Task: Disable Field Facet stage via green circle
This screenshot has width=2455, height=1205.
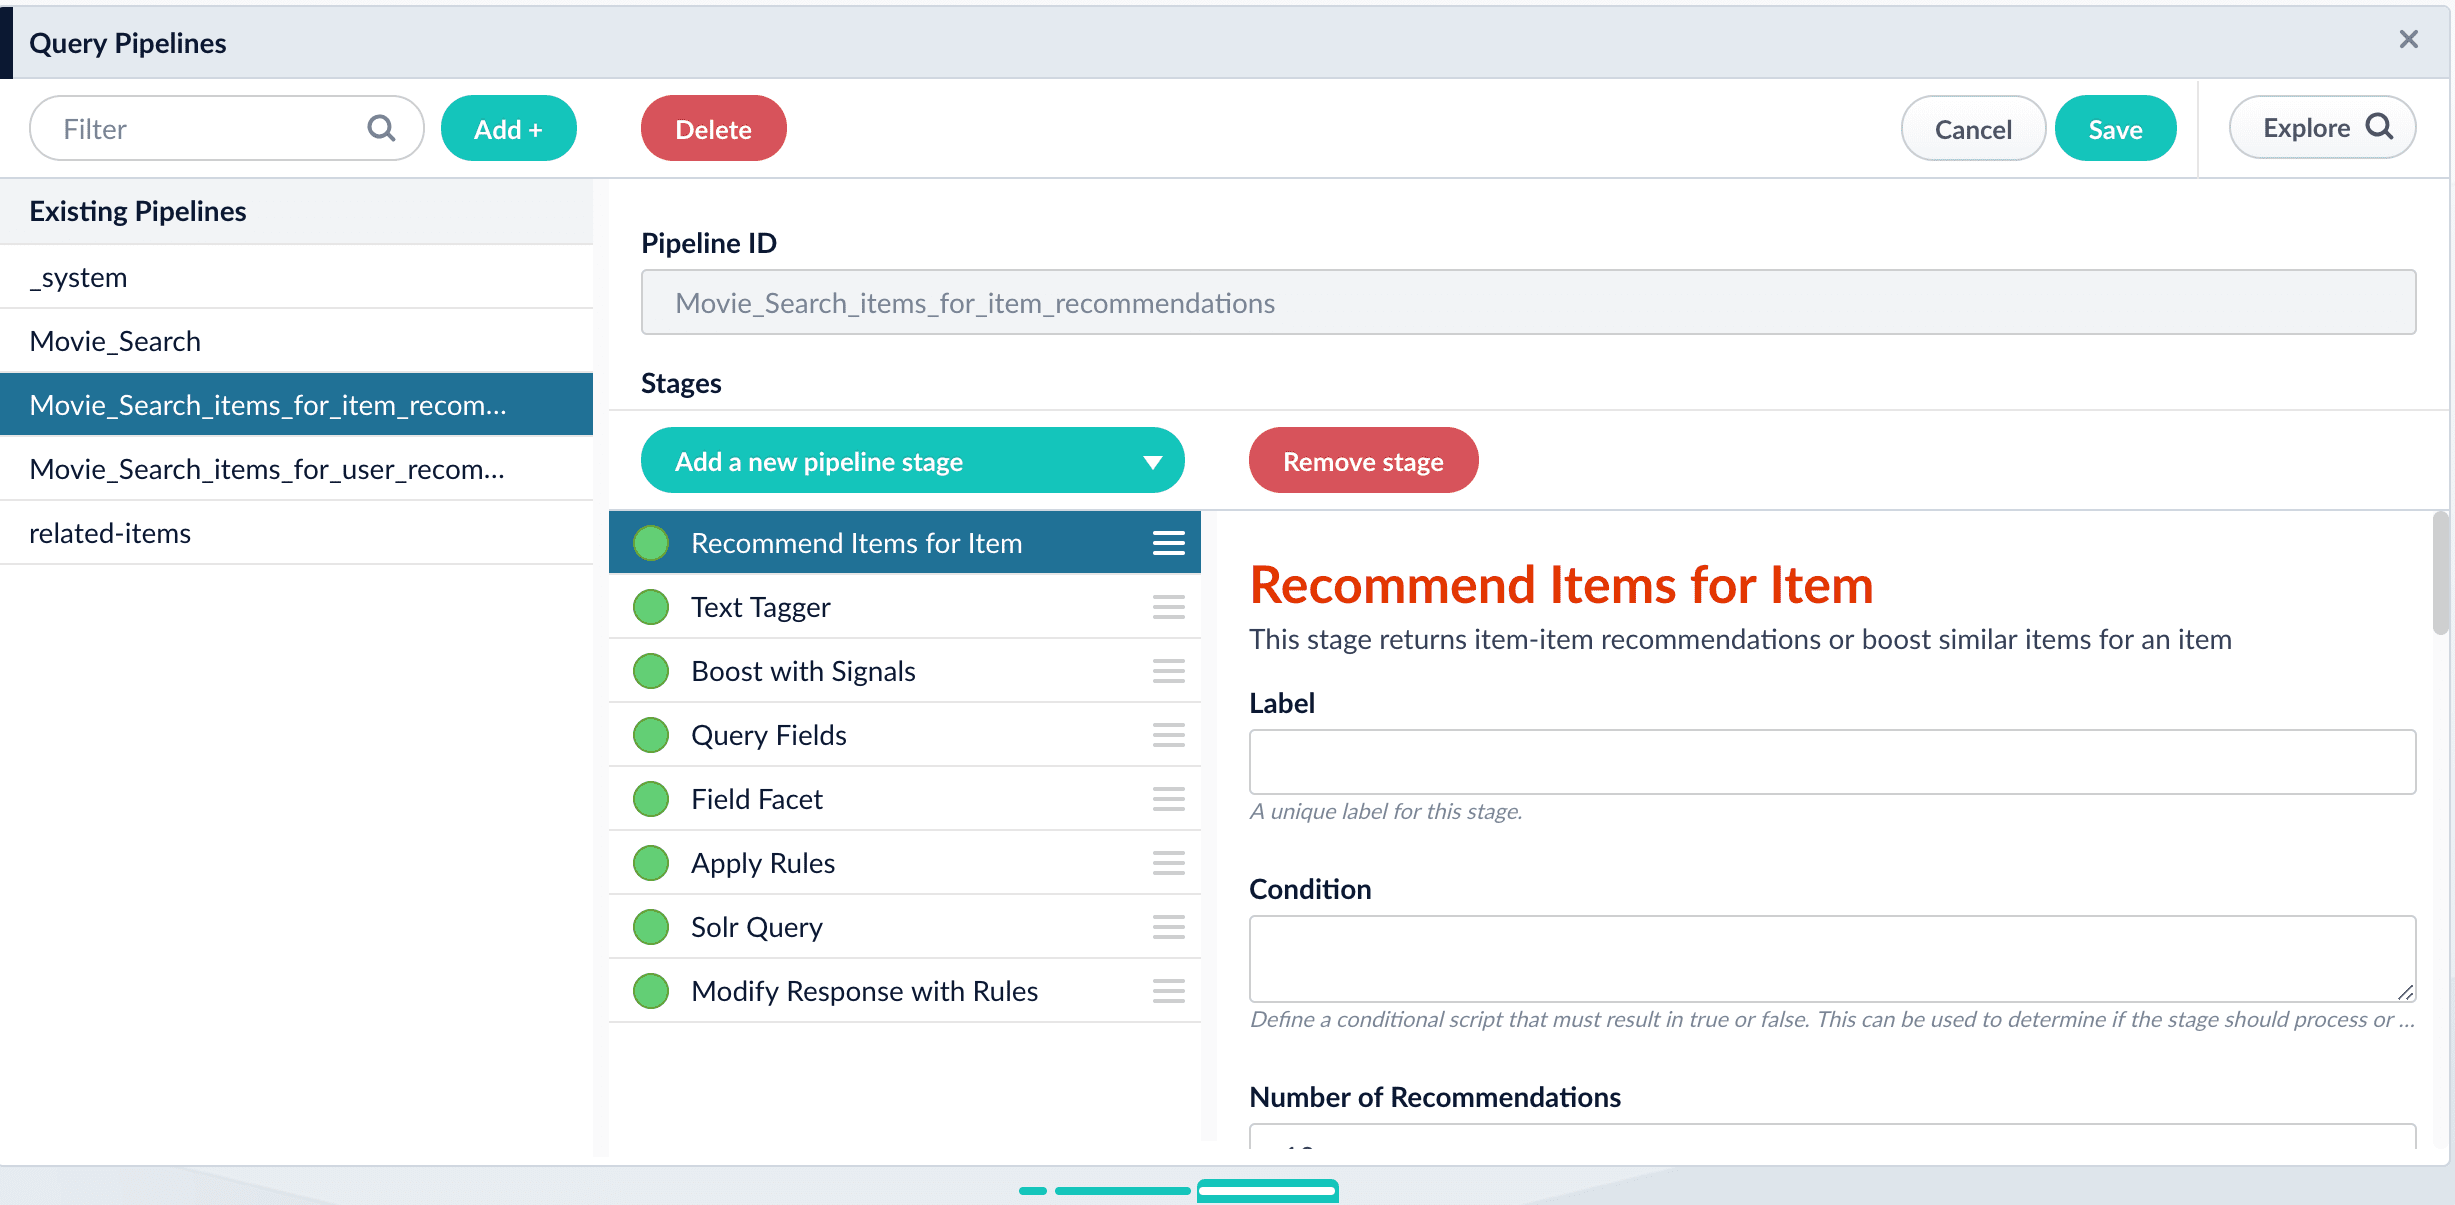Action: pyautogui.click(x=651, y=799)
